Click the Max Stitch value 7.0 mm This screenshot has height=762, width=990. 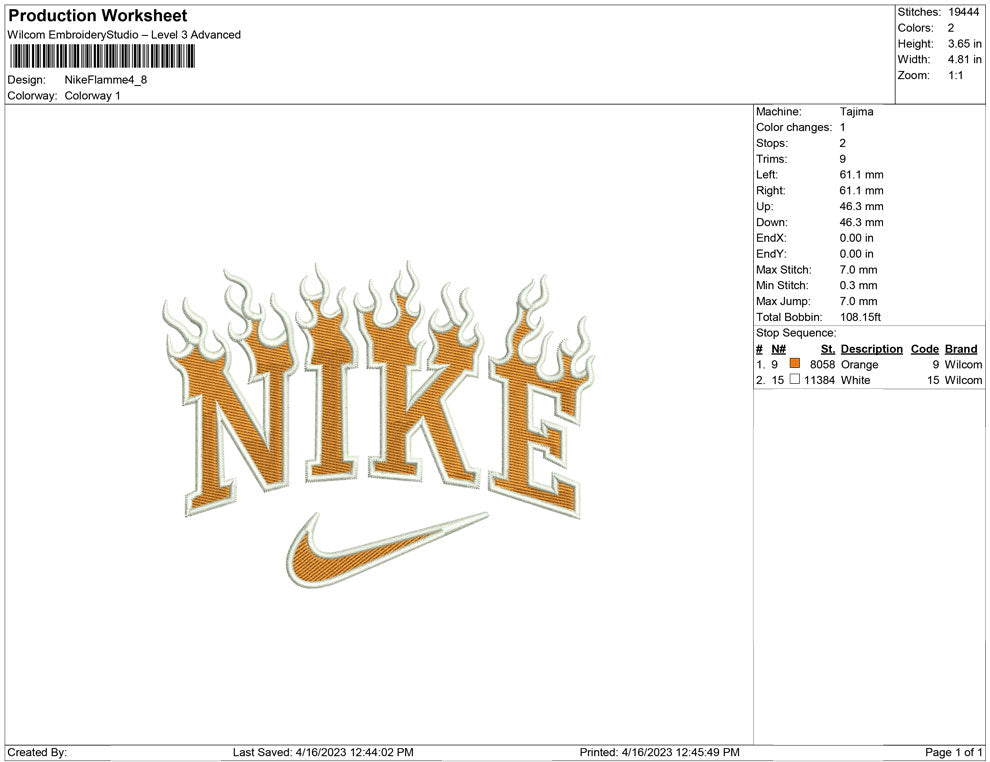(x=859, y=270)
